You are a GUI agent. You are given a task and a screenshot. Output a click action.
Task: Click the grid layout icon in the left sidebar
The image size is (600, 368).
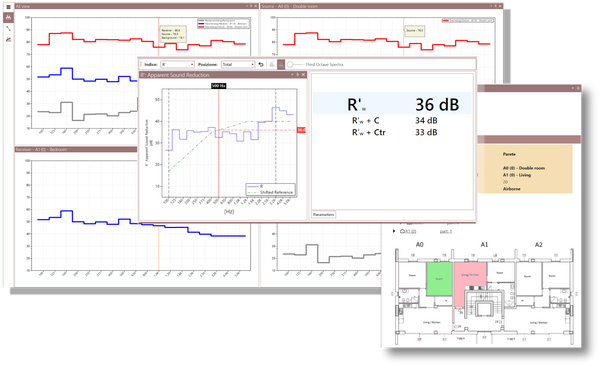8,7
